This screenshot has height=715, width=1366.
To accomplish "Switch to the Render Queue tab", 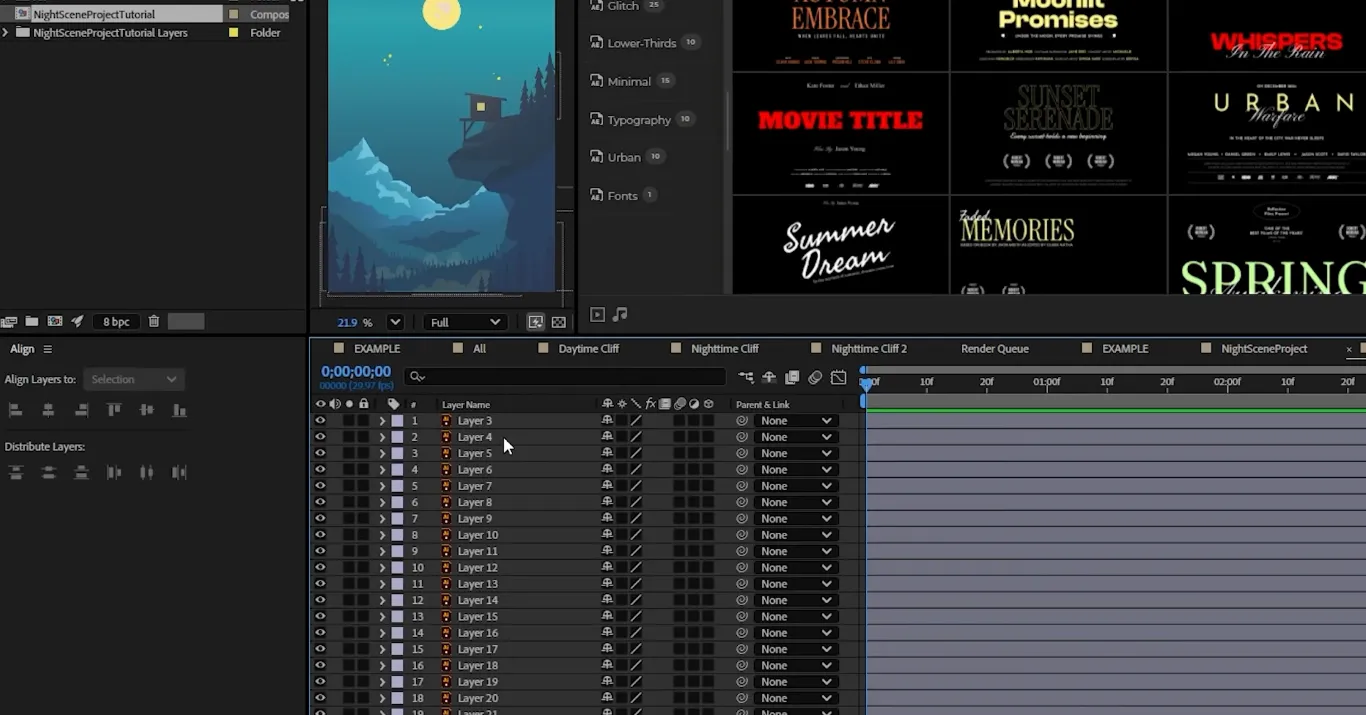I will pos(994,348).
